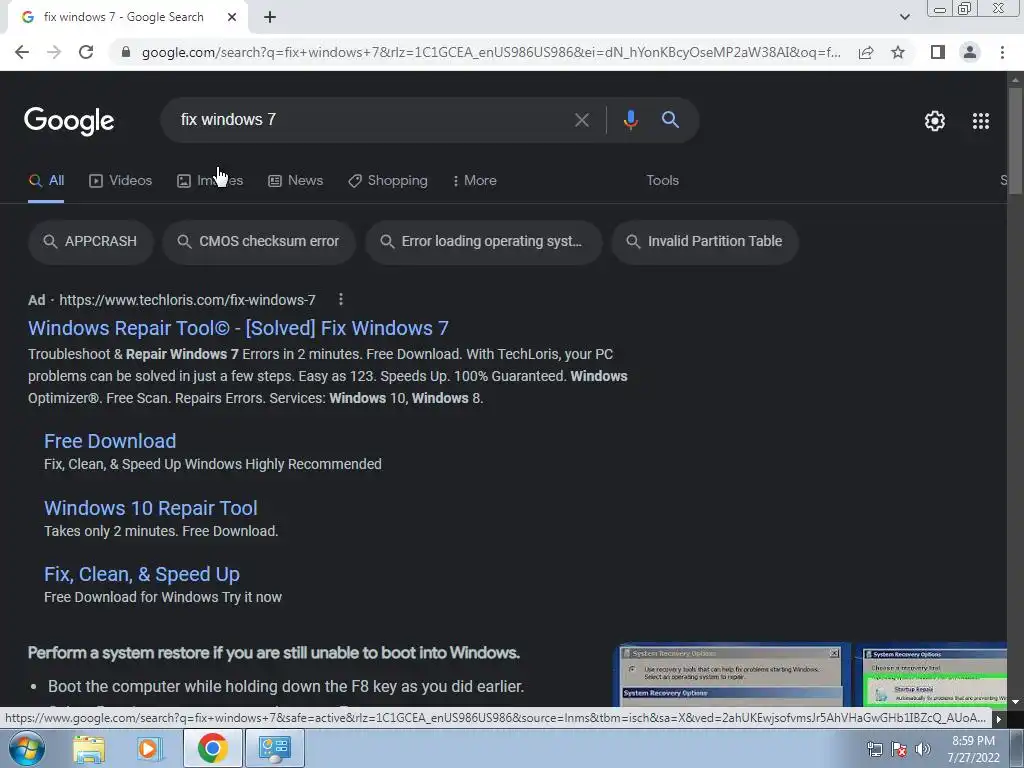
Task: Click 'Perform a system restore' snippet heading
Action: click(274, 653)
